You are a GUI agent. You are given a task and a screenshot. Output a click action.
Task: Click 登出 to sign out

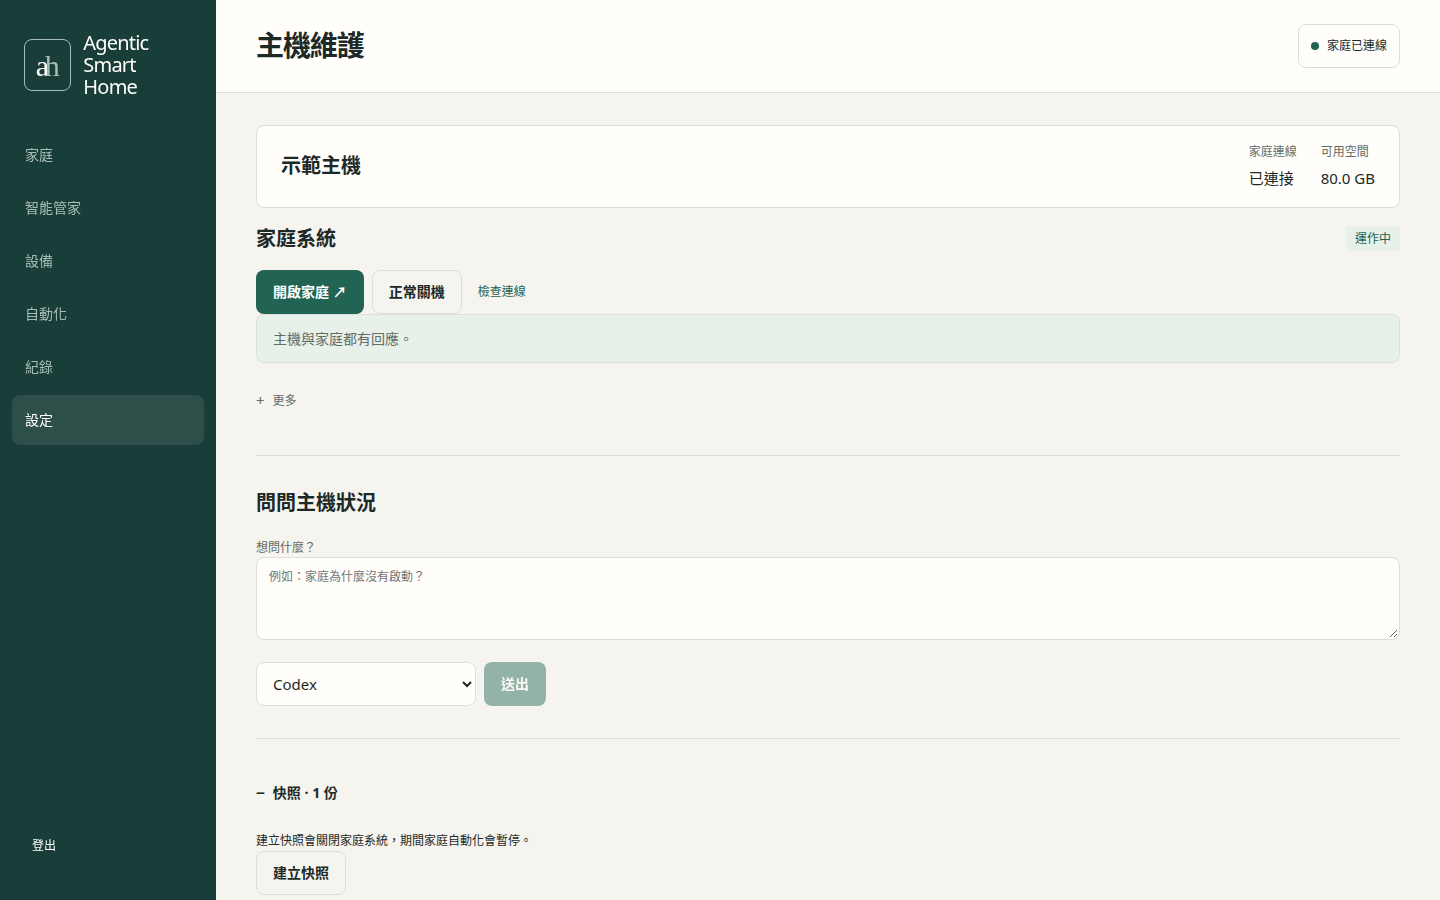coord(44,845)
